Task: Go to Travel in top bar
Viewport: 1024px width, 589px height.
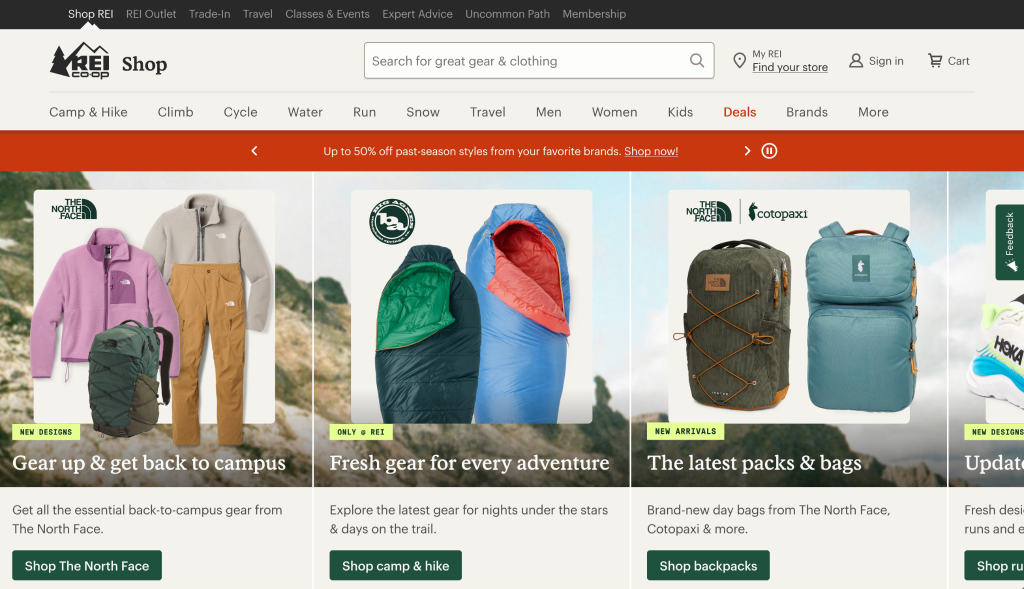Action: [257, 14]
